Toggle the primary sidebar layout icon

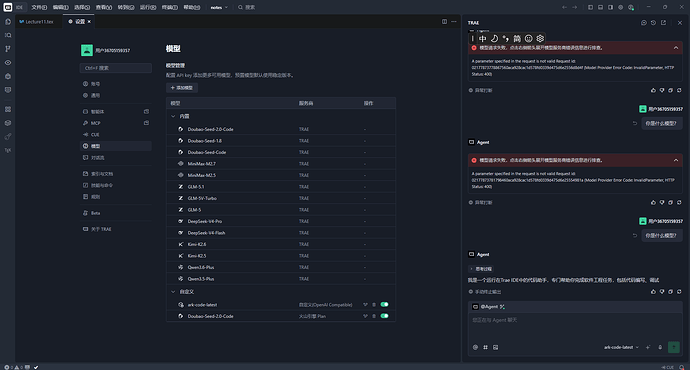pos(591,7)
